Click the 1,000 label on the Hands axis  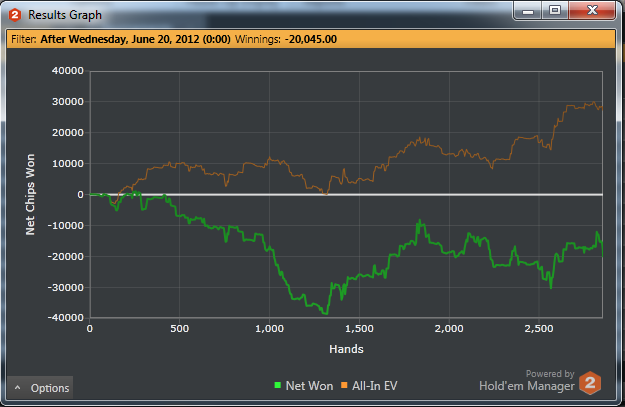coord(270,329)
